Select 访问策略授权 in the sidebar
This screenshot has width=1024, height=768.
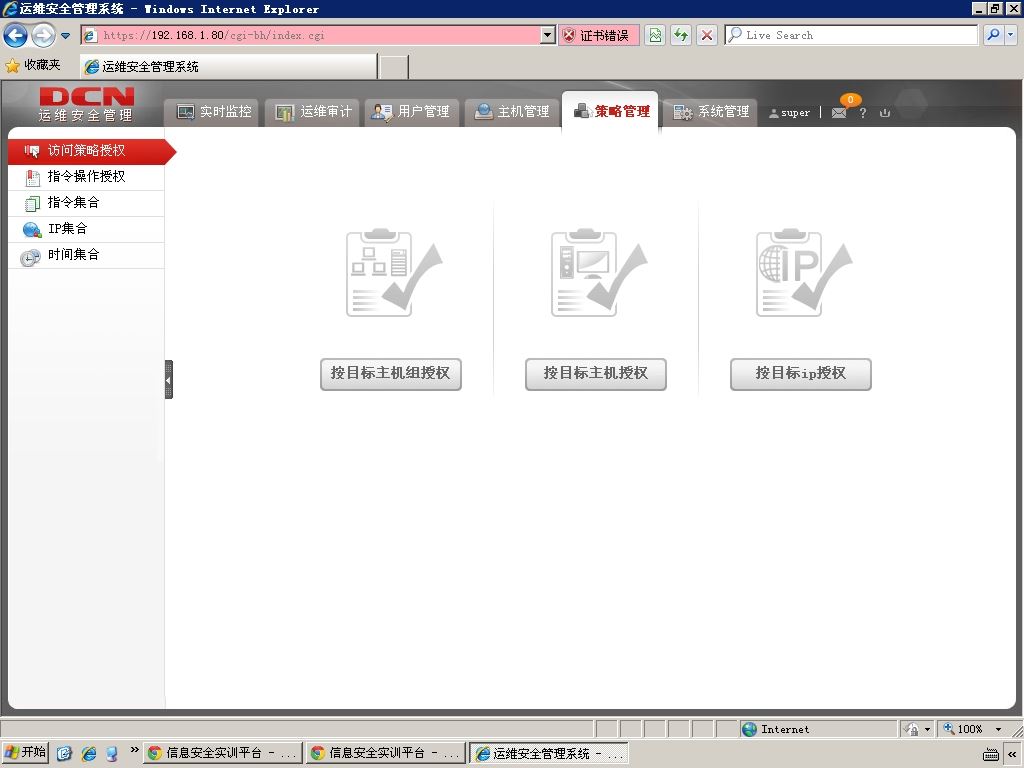tap(91, 151)
